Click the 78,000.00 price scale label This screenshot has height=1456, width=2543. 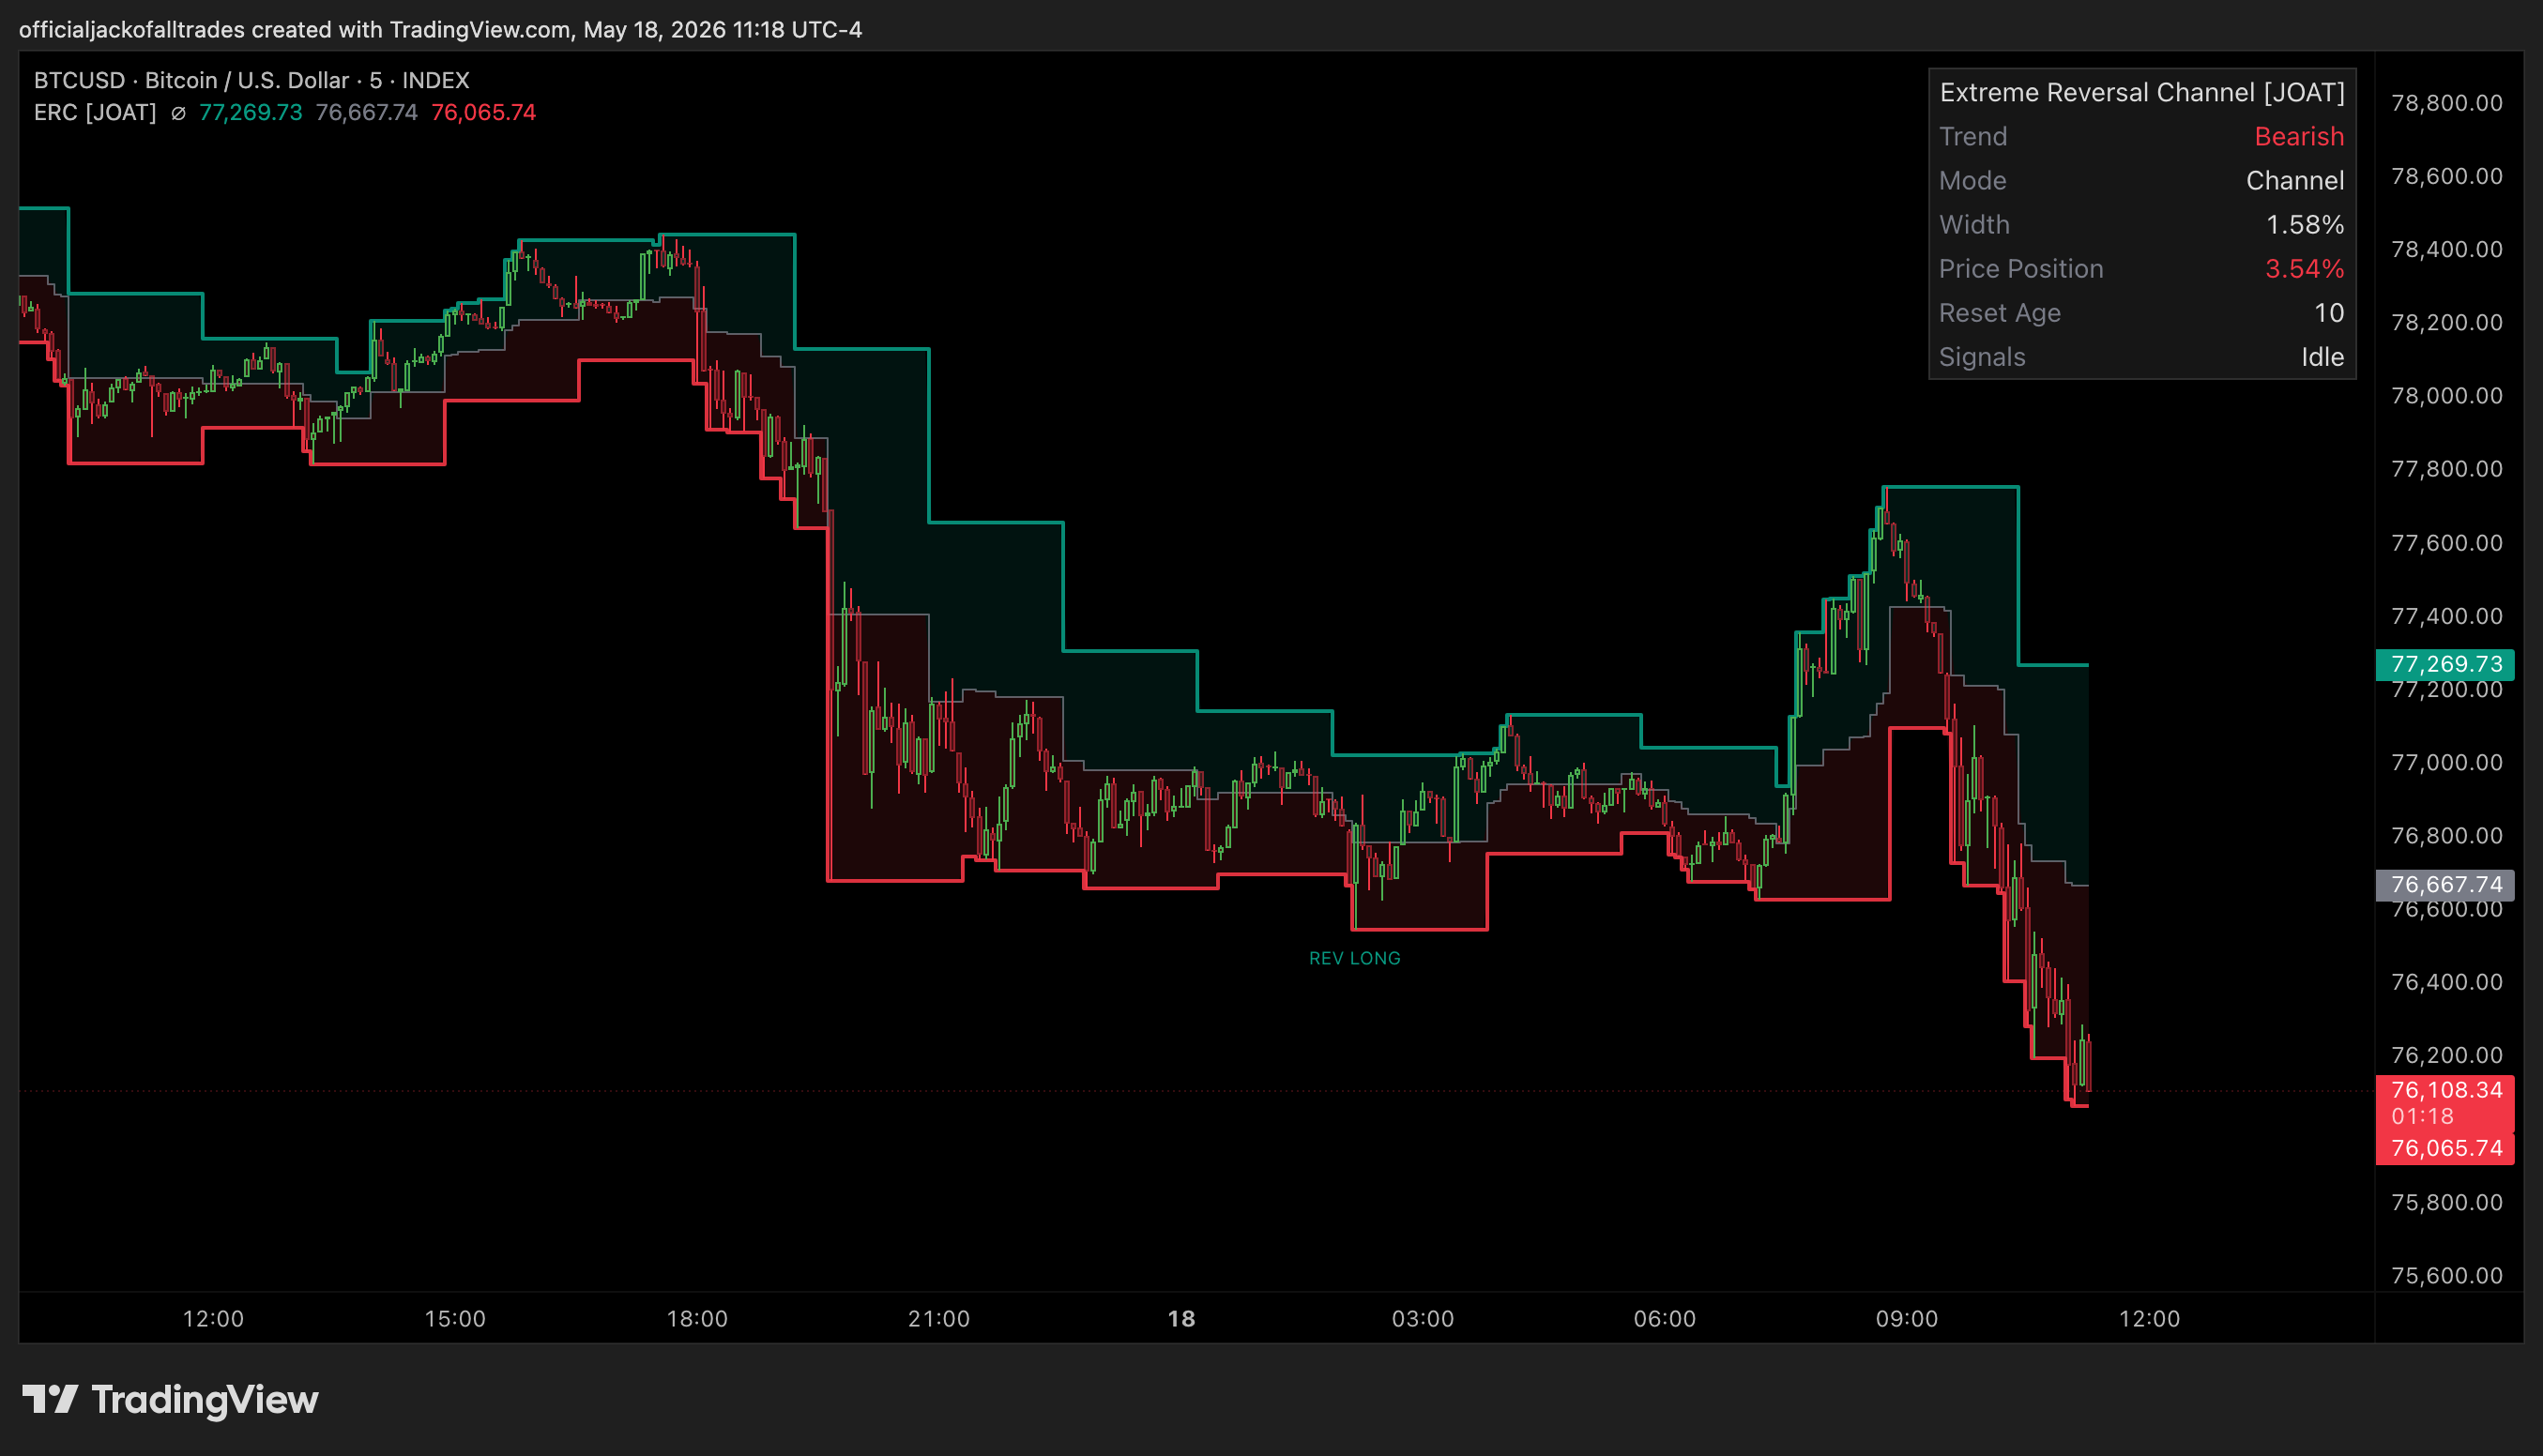pos(2447,396)
